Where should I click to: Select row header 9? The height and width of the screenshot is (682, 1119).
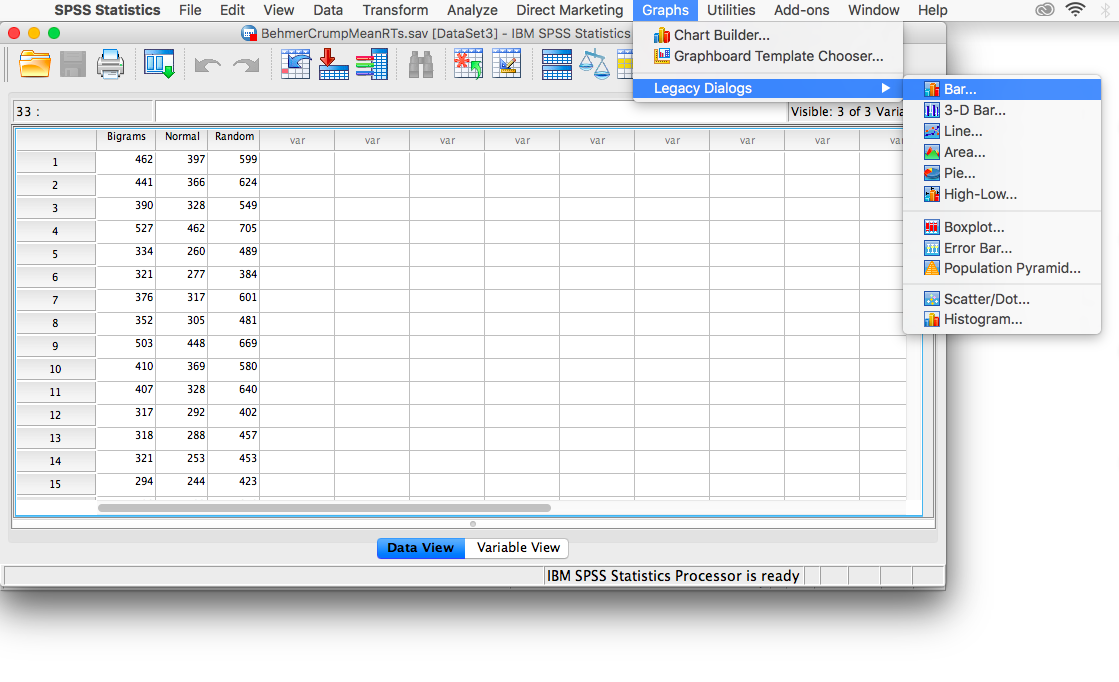point(56,346)
